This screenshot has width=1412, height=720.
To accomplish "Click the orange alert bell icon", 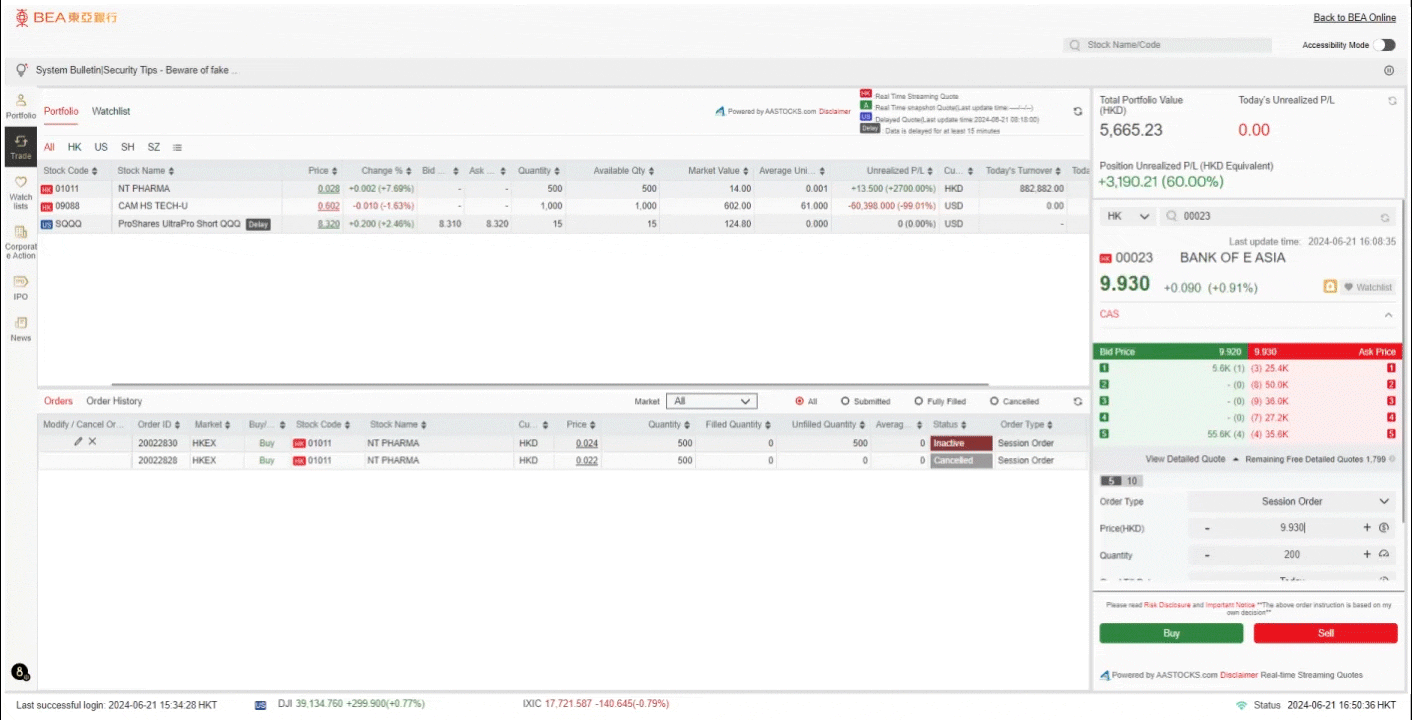I will click(x=1329, y=287).
